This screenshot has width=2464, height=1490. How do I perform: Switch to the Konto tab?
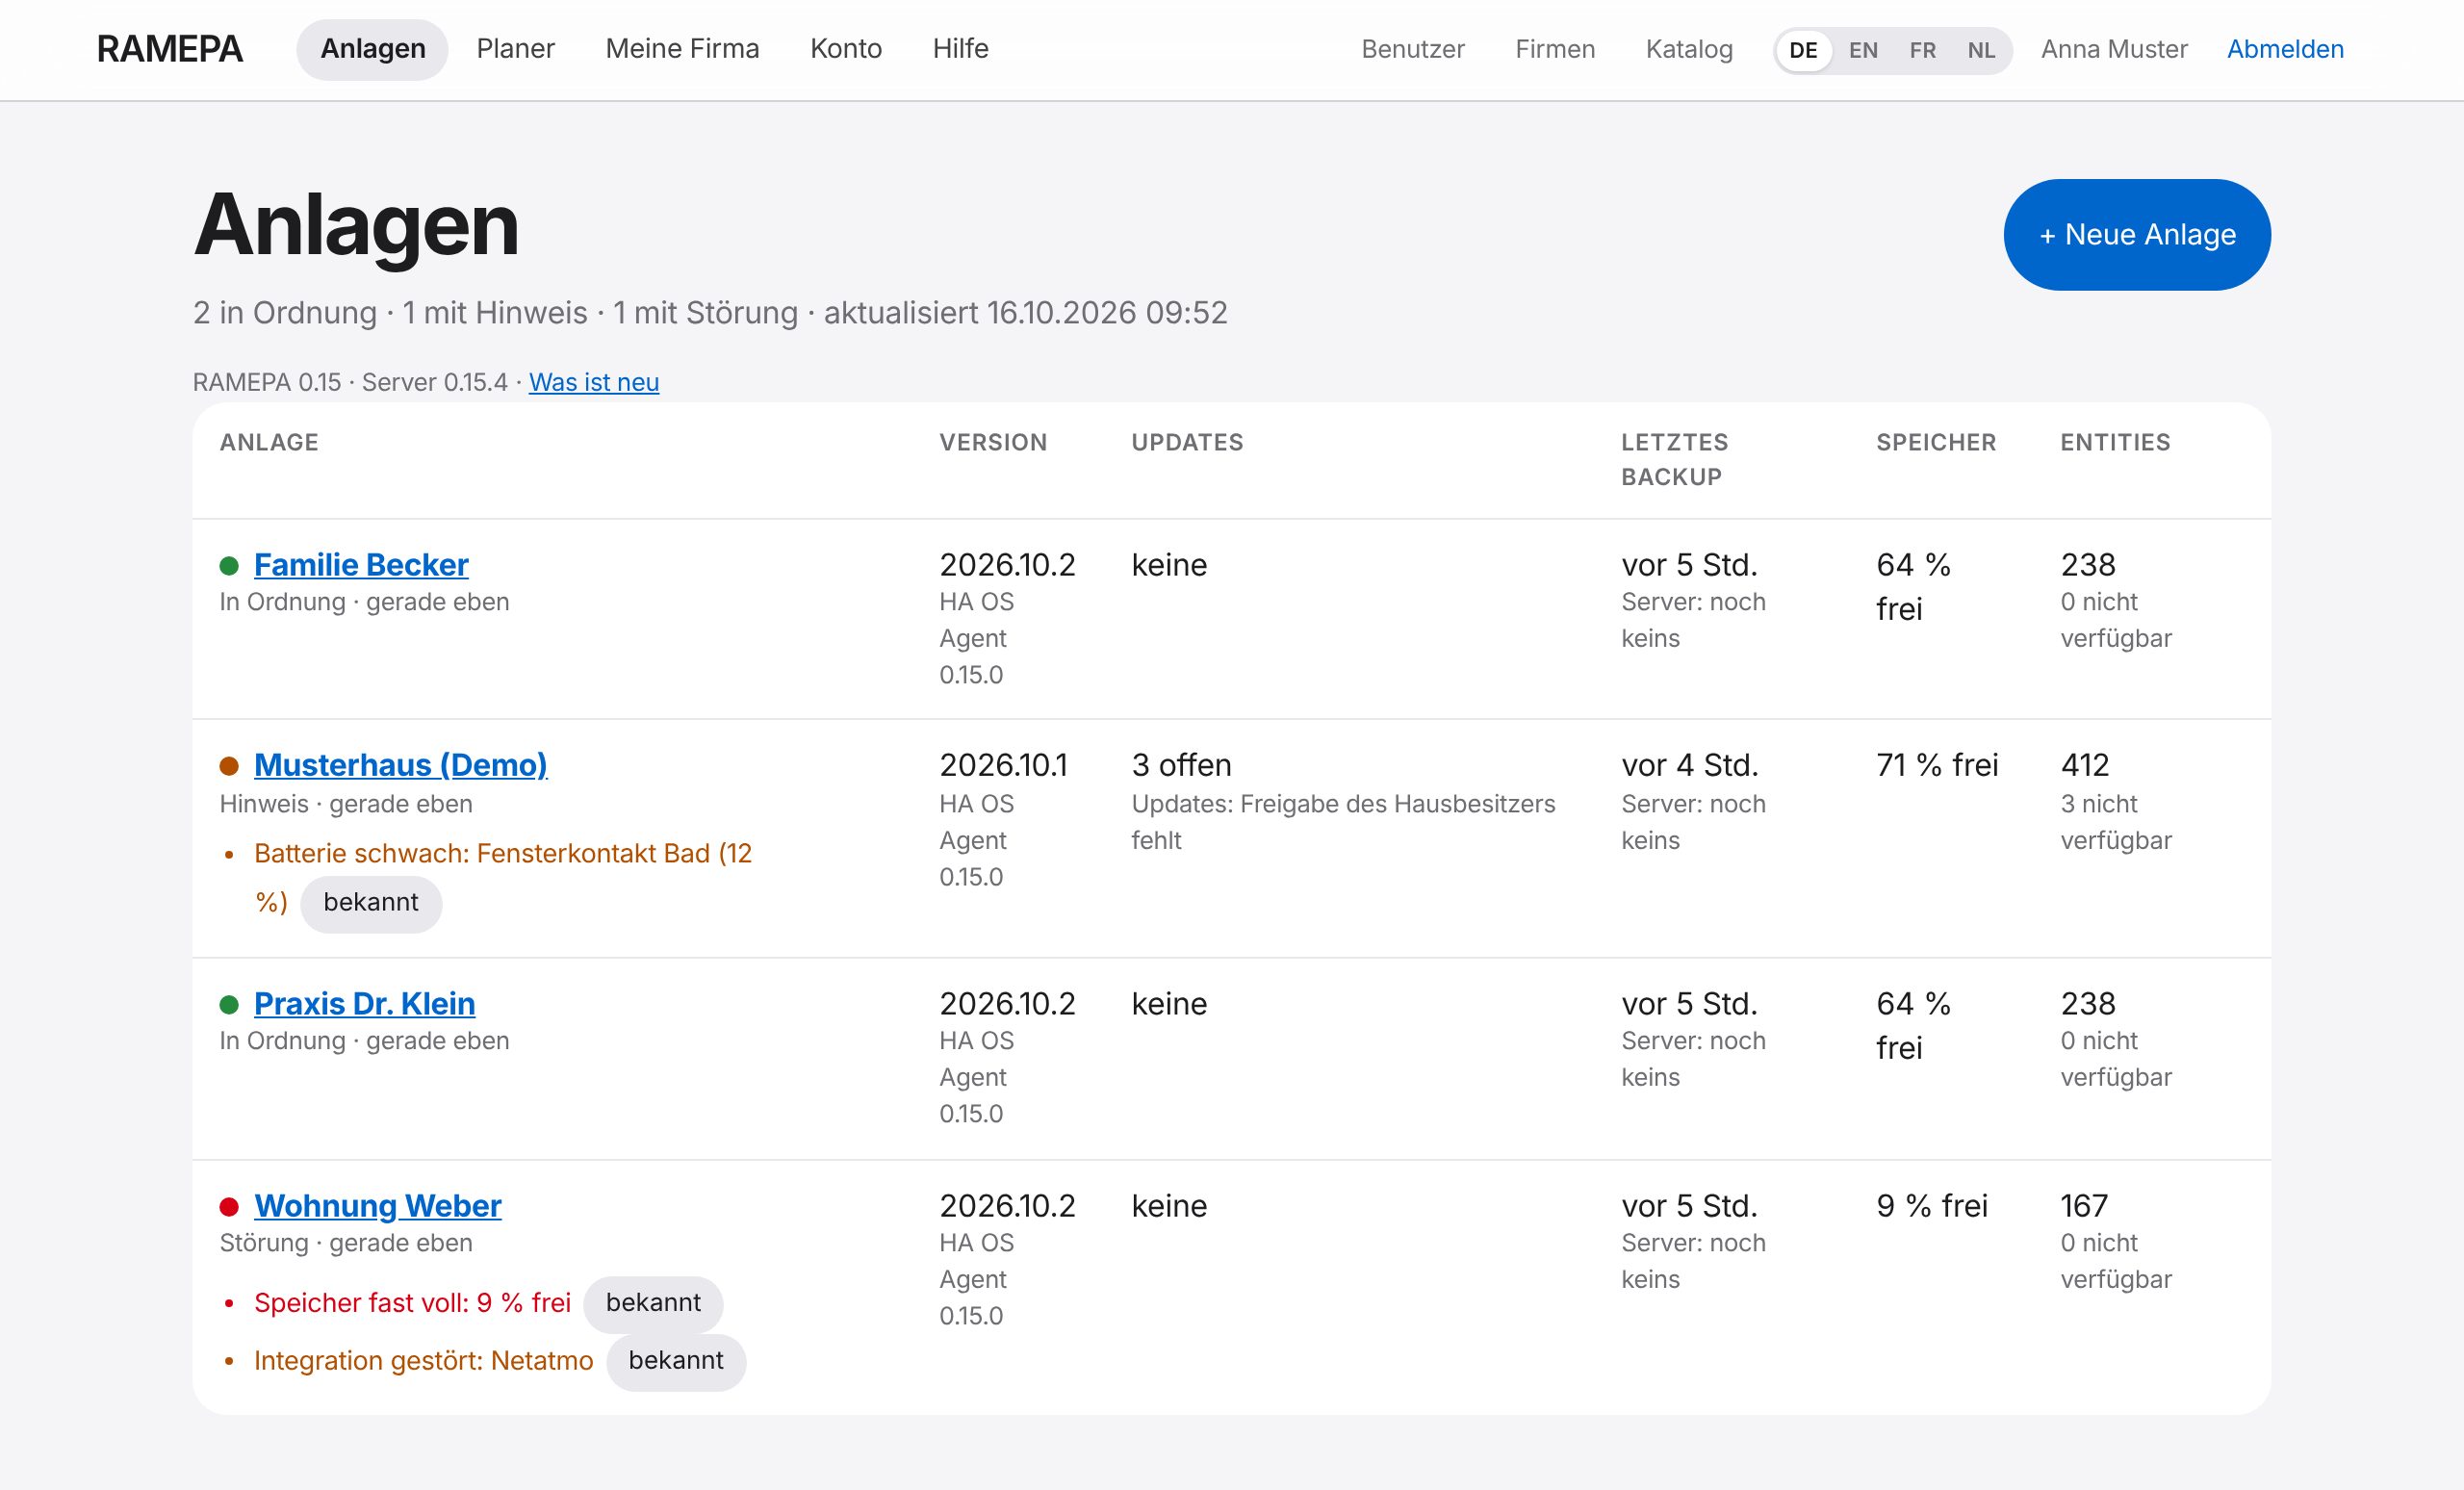(x=846, y=49)
